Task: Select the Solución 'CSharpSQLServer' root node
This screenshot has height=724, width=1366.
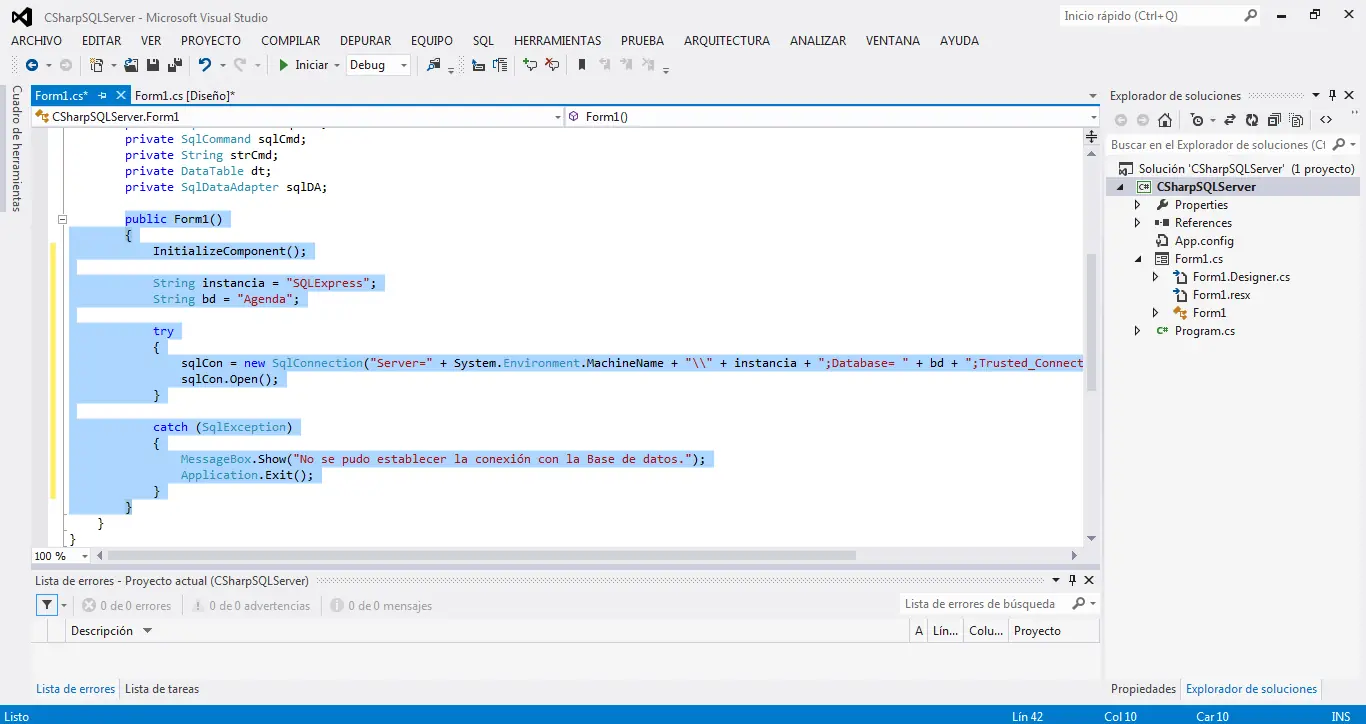Action: 1237,169
